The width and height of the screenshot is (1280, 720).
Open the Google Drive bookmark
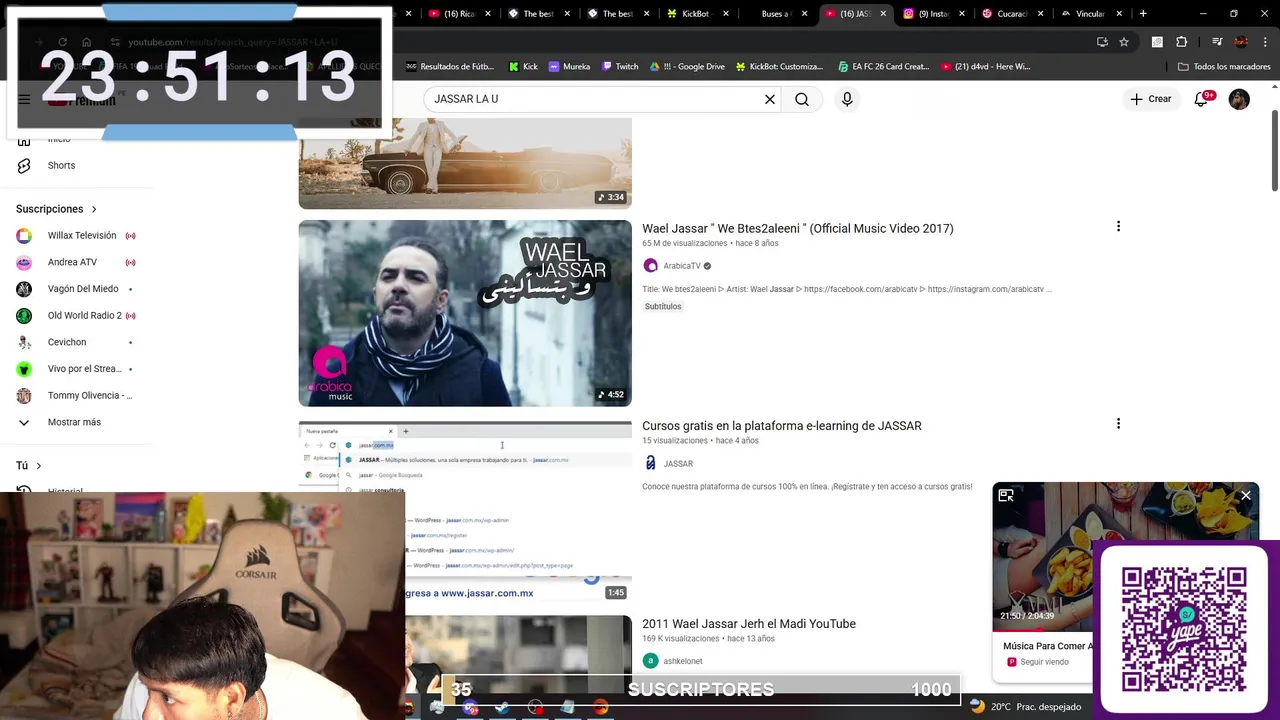click(x=687, y=67)
